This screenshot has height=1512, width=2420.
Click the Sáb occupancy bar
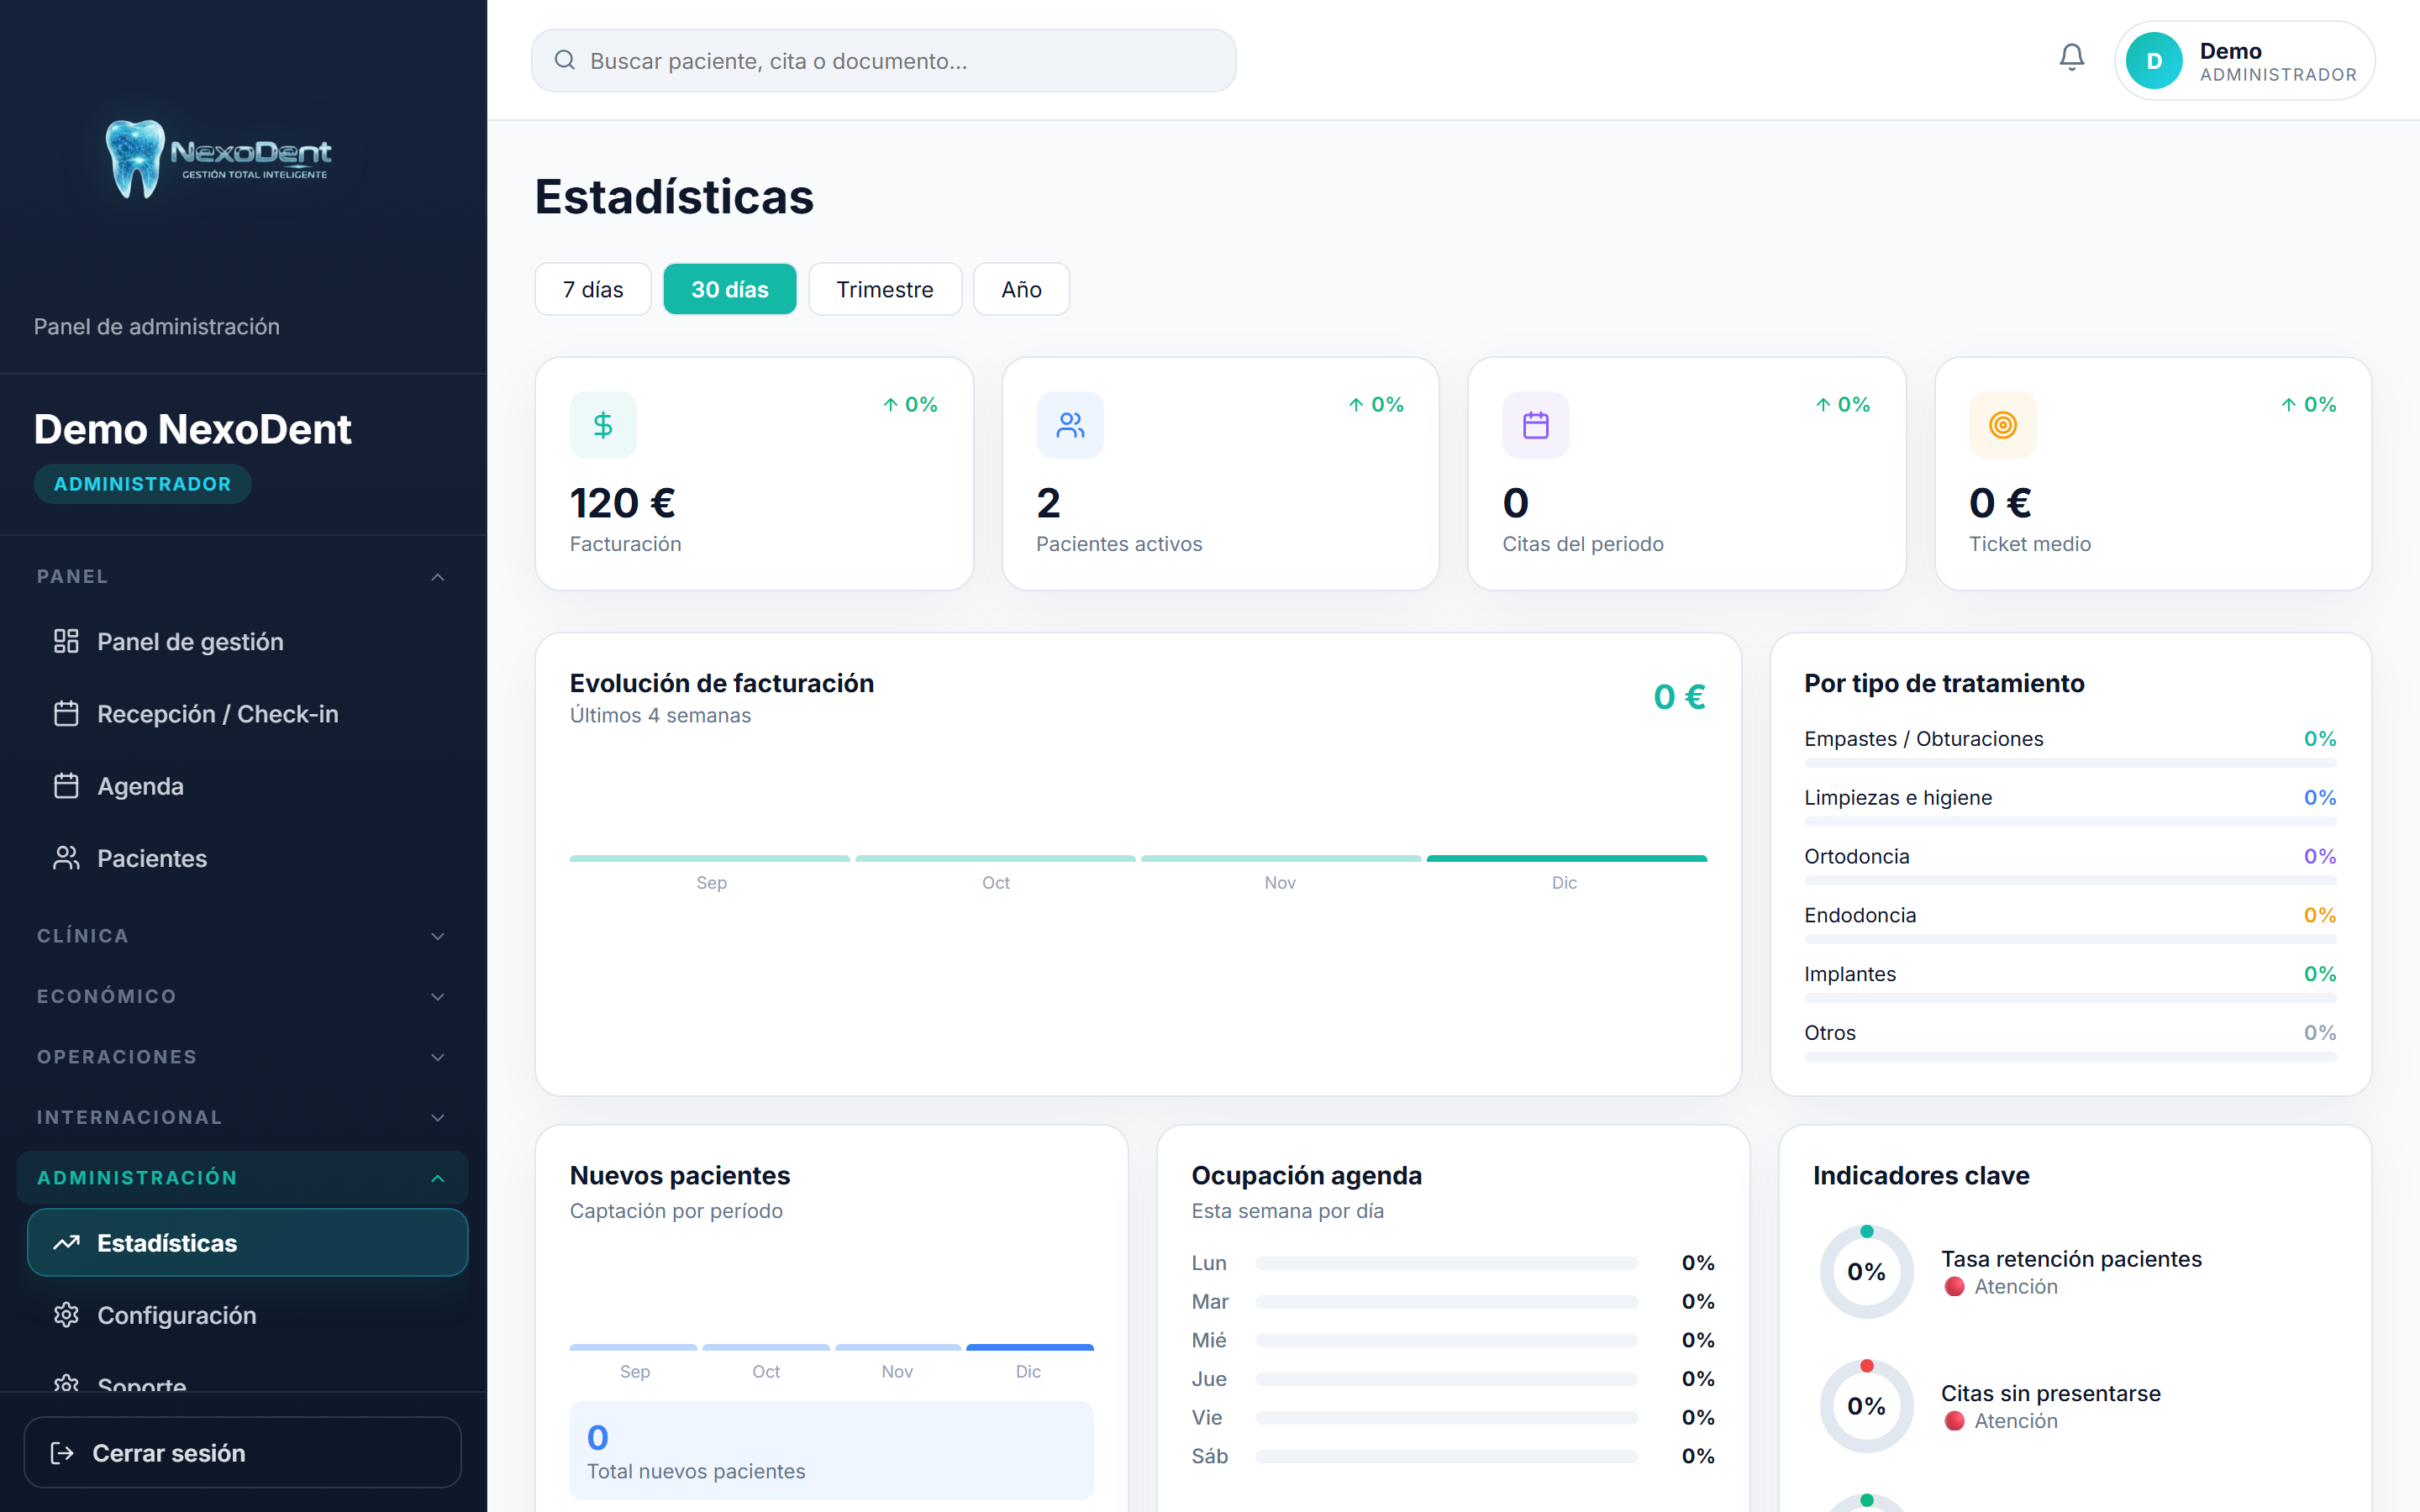[x=1447, y=1457]
